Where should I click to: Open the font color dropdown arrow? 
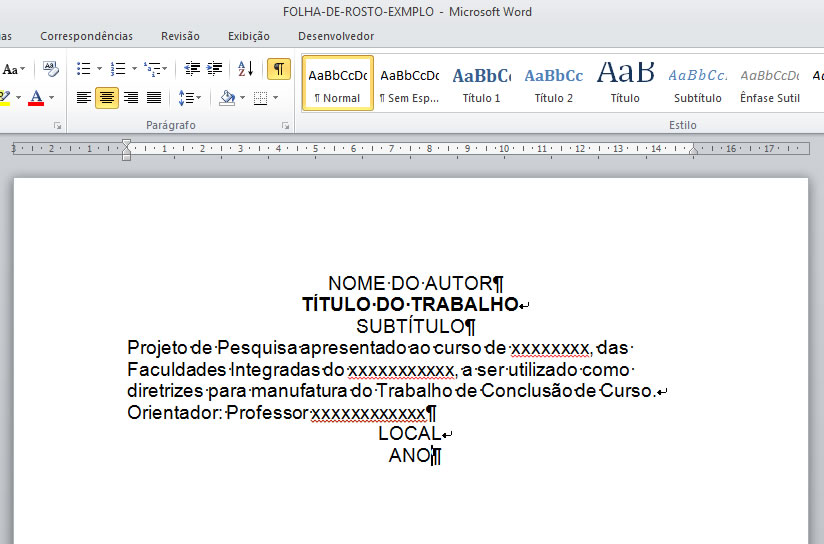pyautogui.click(x=52, y=98)
